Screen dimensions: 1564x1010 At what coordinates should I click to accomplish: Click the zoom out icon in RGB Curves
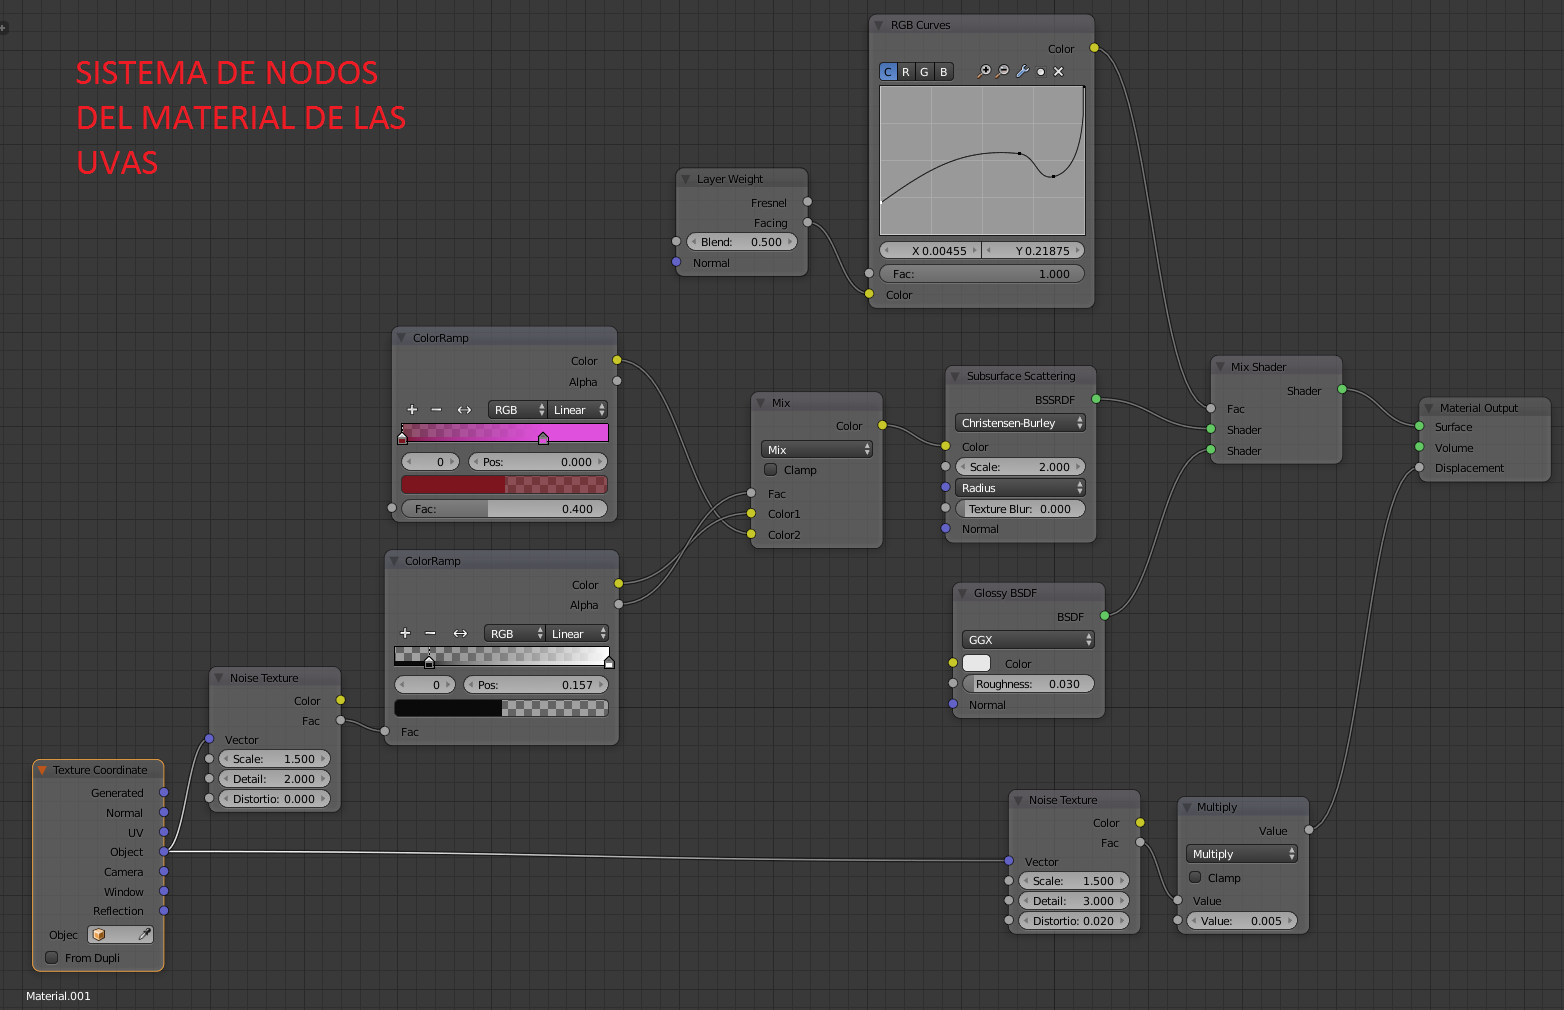(1003, 72)
